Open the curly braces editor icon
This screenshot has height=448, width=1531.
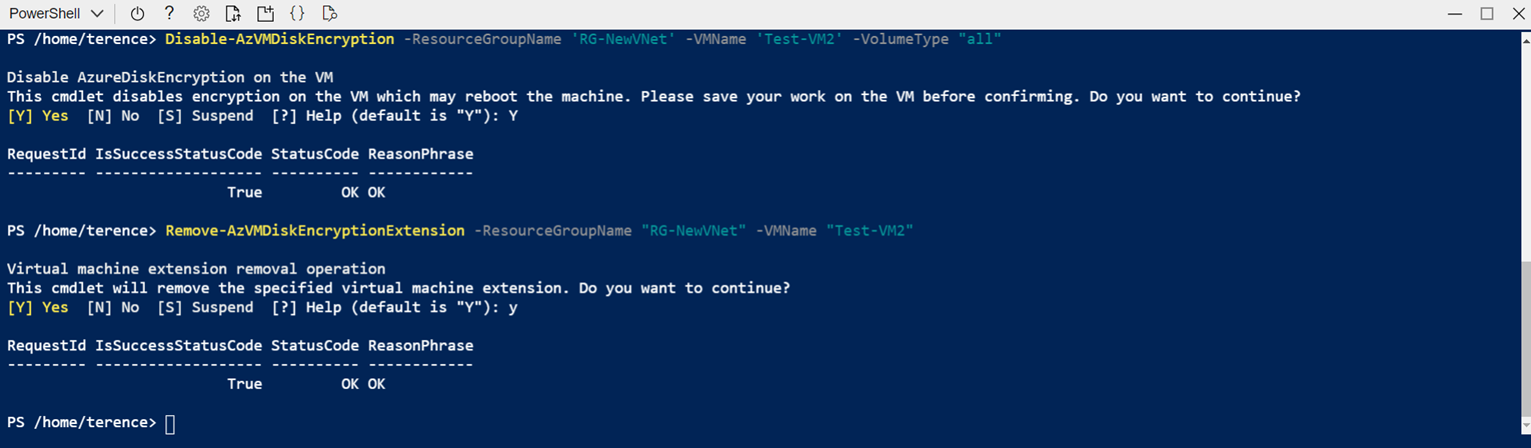coord(297,14)
